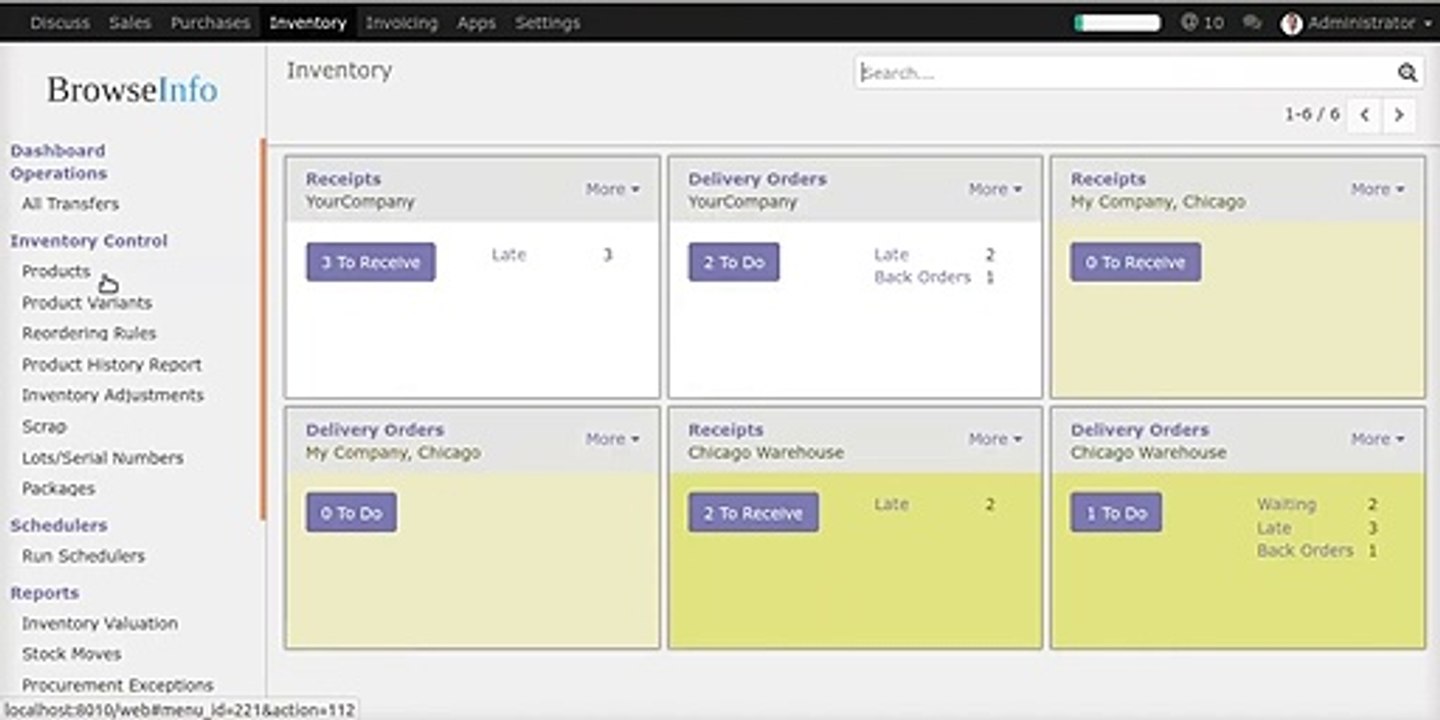Open the Apps menu
The width and height of the screenshot is (1440, 720).
tap(476, 22)
